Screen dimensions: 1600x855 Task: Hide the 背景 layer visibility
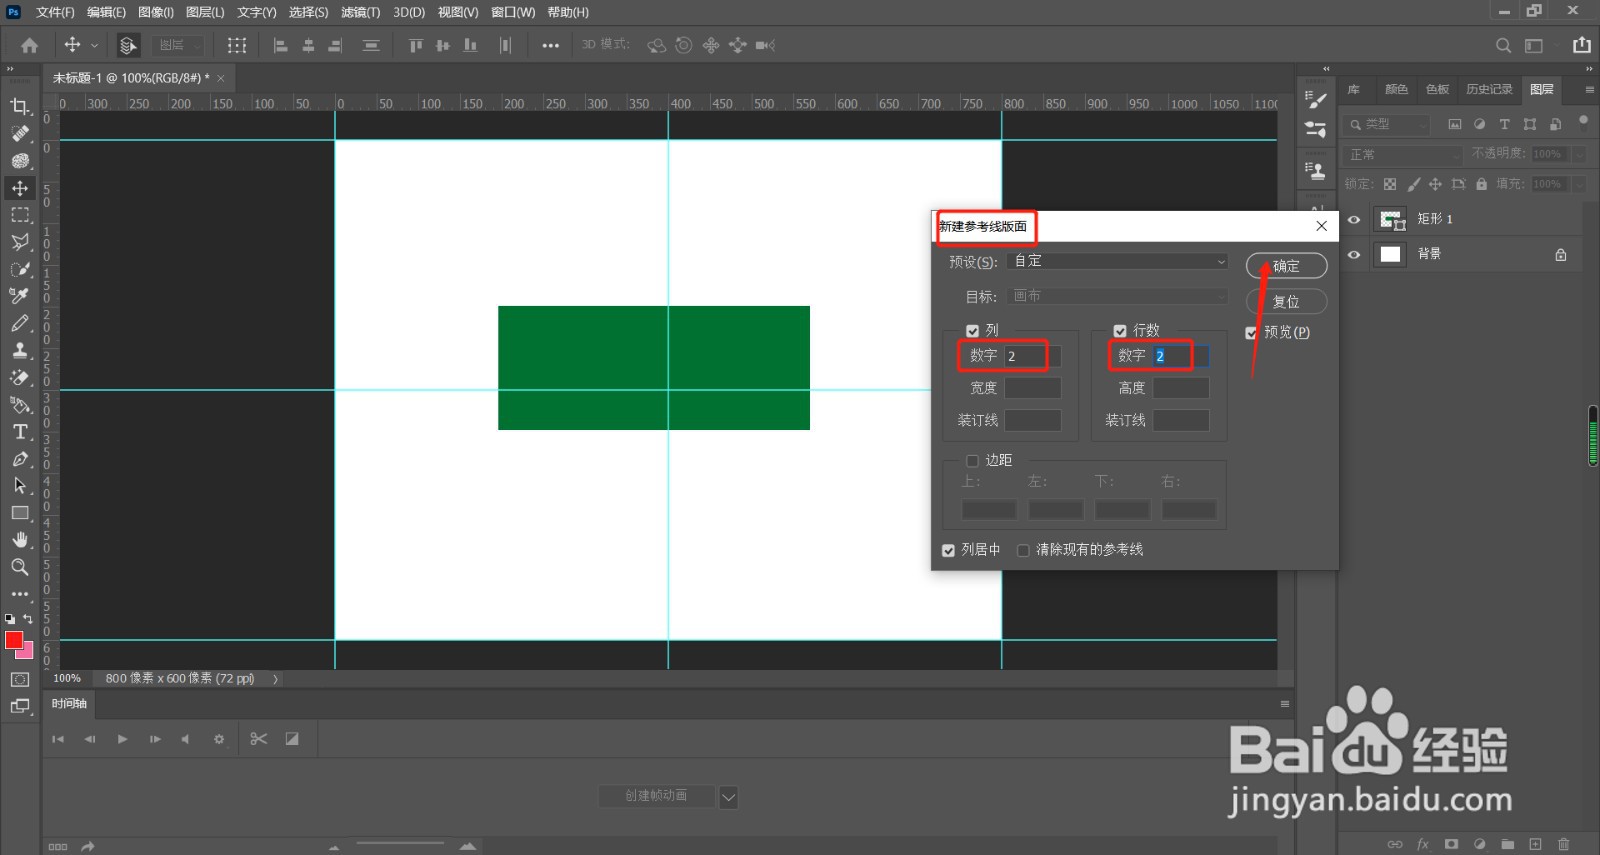coord(1354,255)
